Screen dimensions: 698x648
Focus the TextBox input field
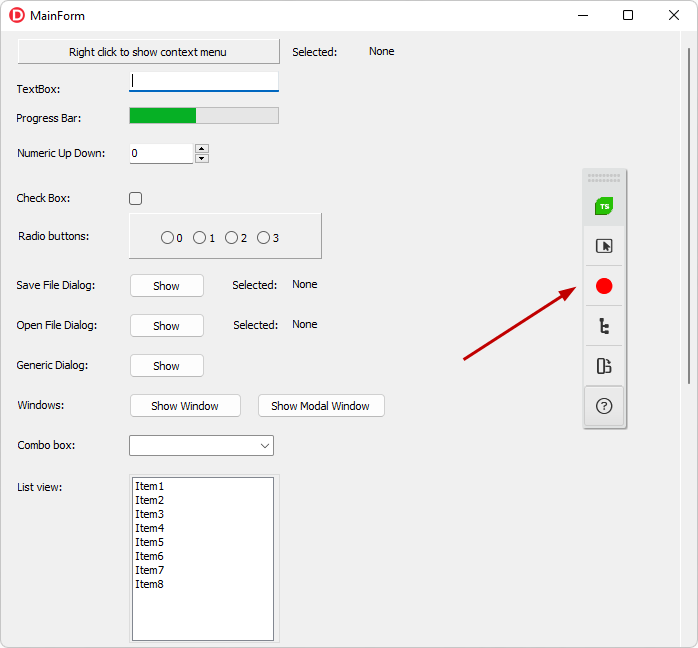pos(204,82)
